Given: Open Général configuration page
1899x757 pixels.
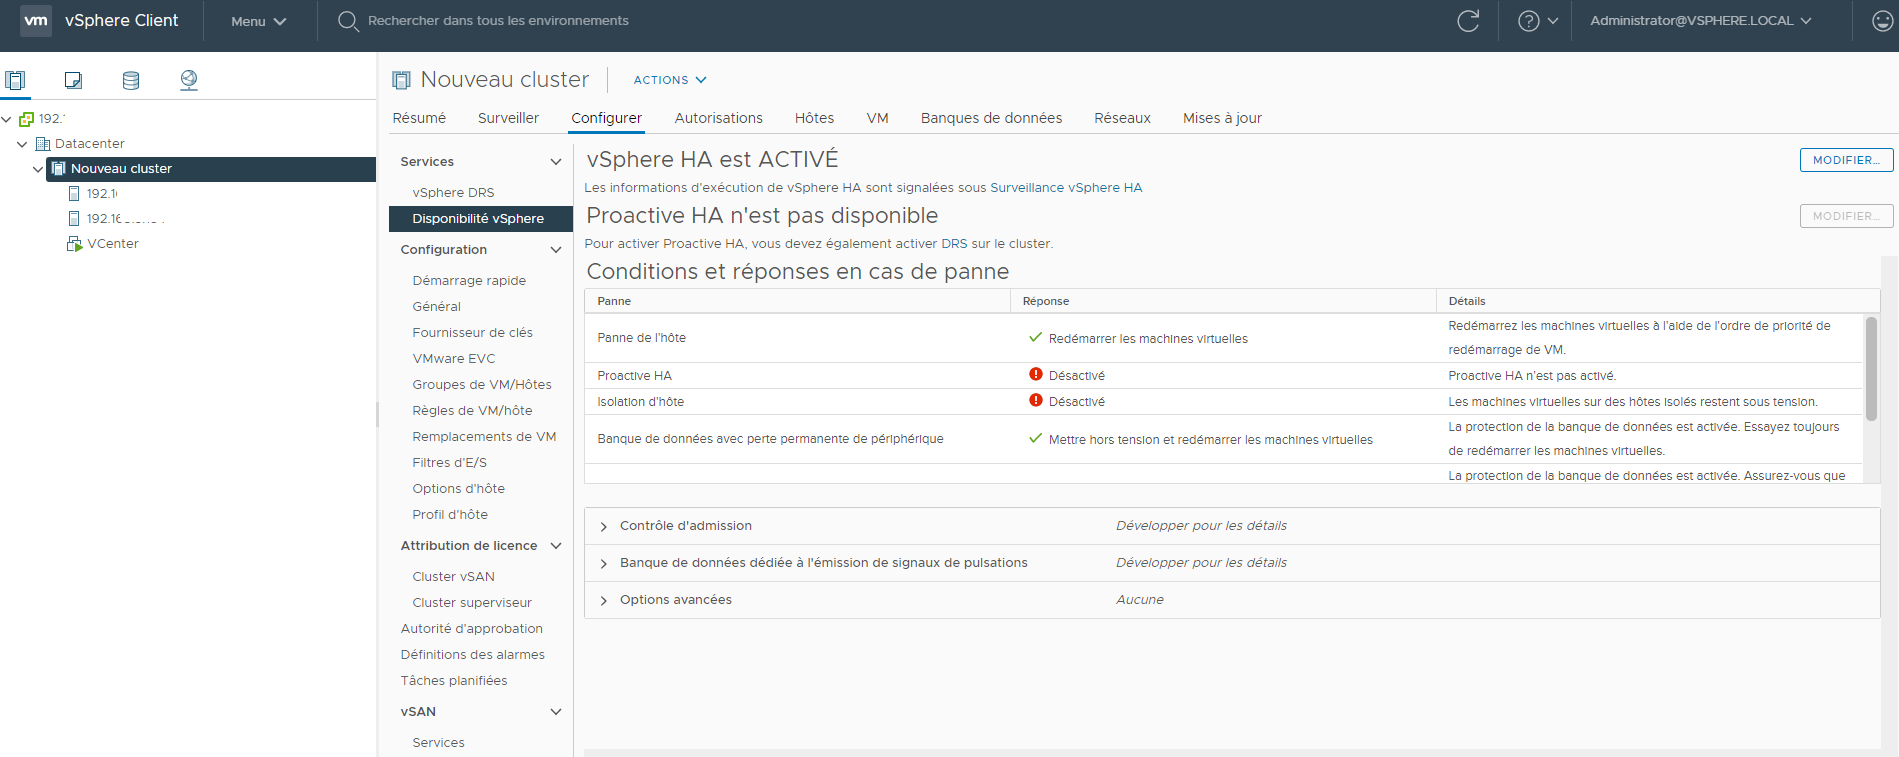Looking at the screenshot, I should click(436, 307).
